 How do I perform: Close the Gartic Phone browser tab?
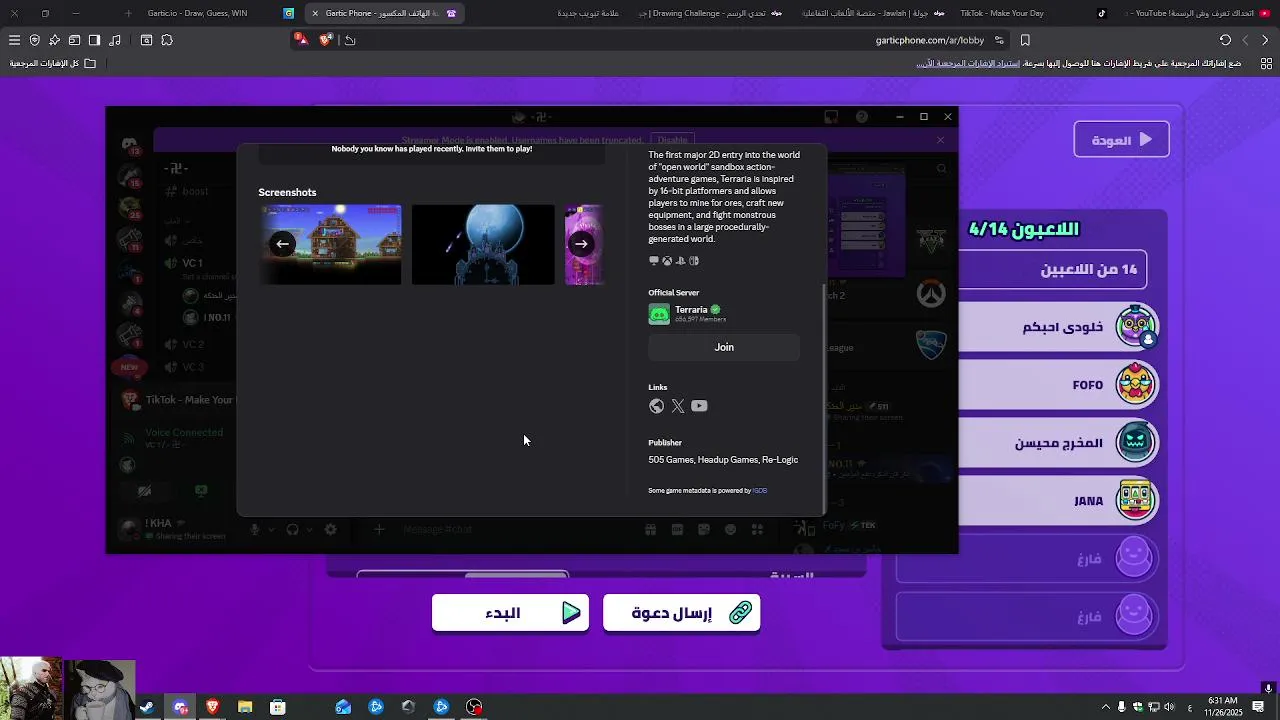pyautogui.click(x=315, y=13)
